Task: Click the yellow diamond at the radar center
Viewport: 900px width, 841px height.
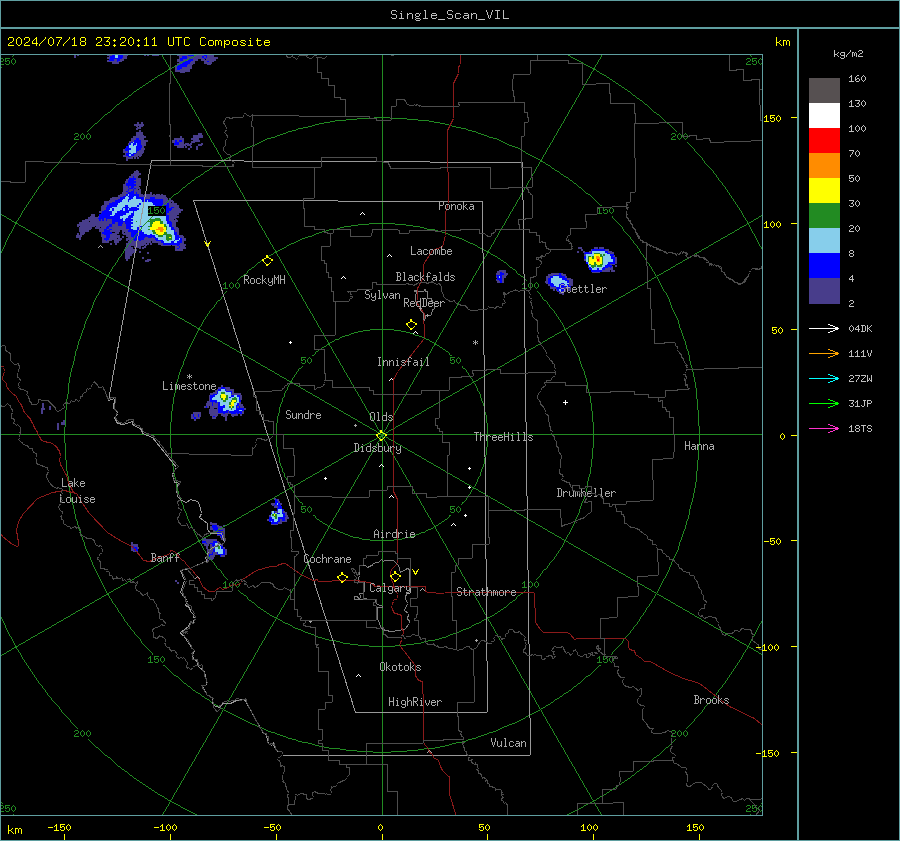Action: 381,436
